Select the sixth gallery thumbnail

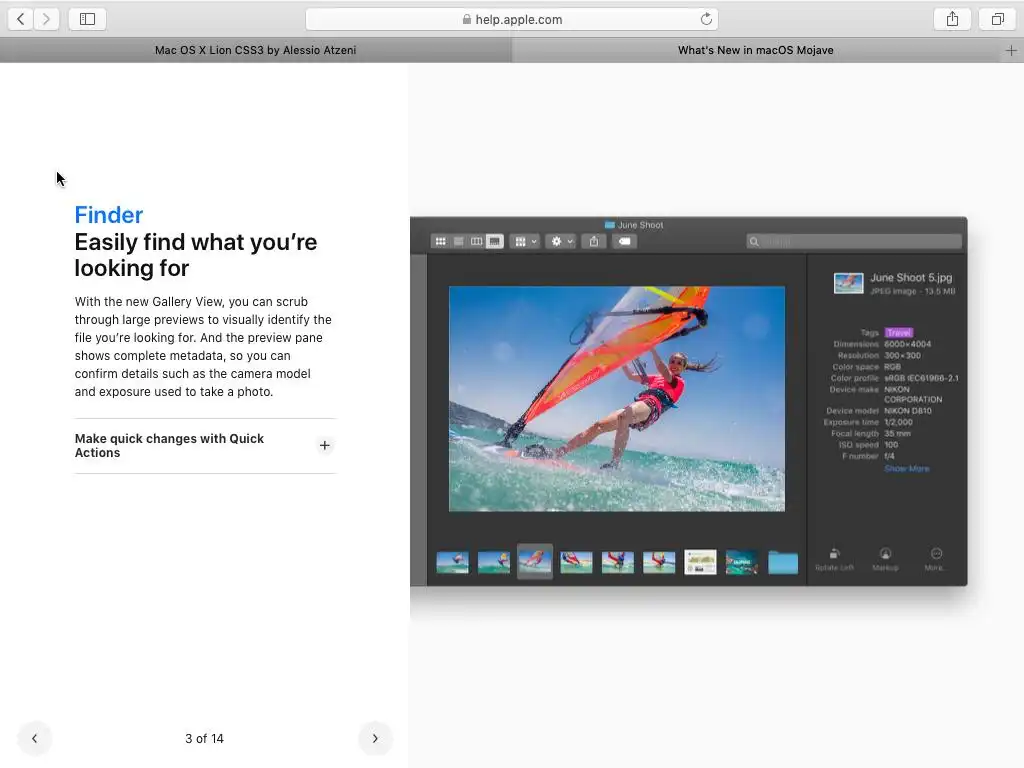(659, 562)
